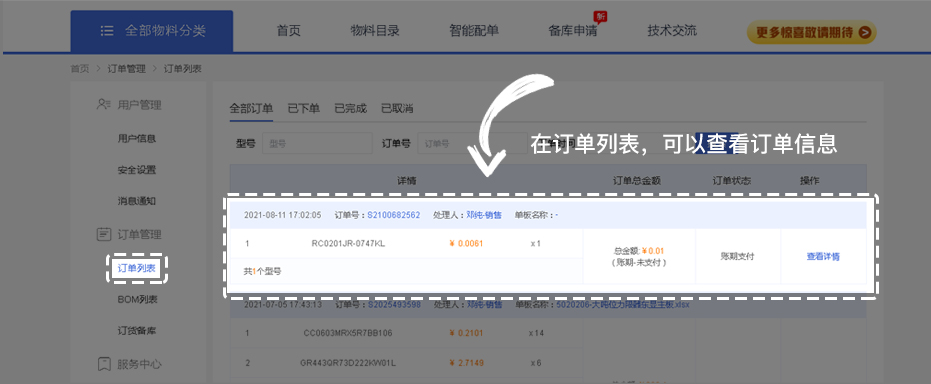Click handler 郑纯-销售 on order S2025493598
This screenshot has width=931, height=384.
(x=484, y=304)
